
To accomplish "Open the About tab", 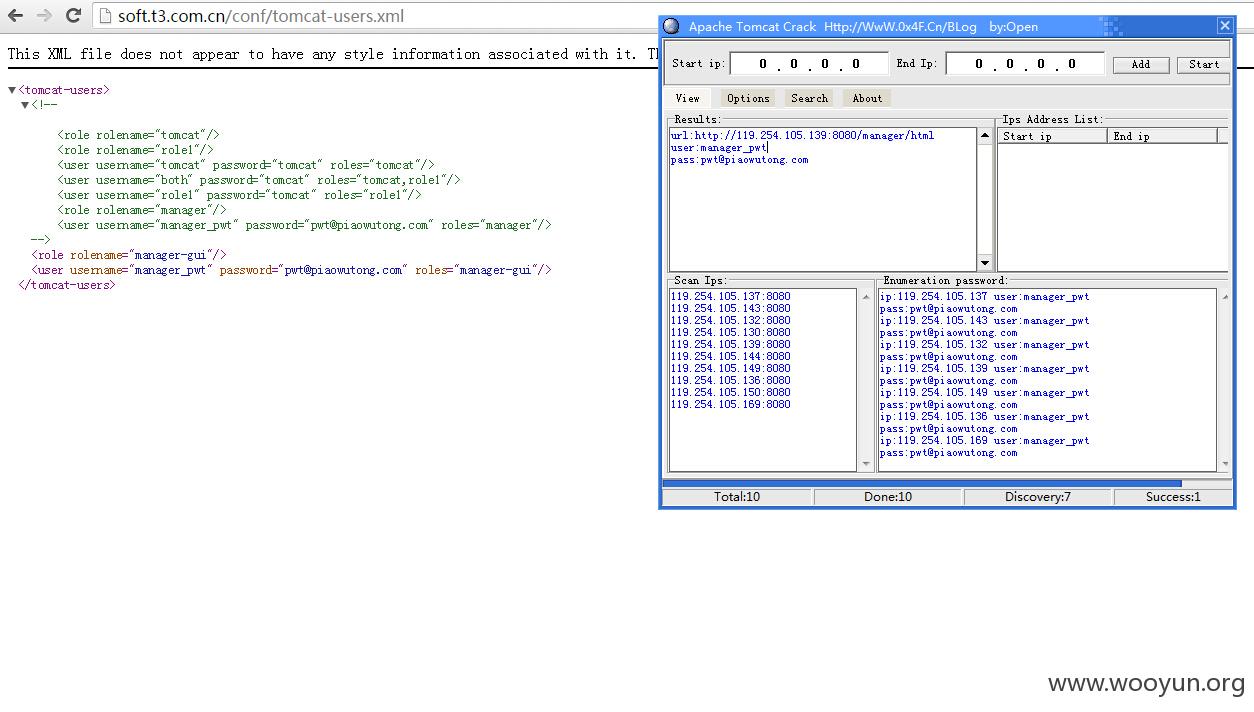I will coord(867,98).
